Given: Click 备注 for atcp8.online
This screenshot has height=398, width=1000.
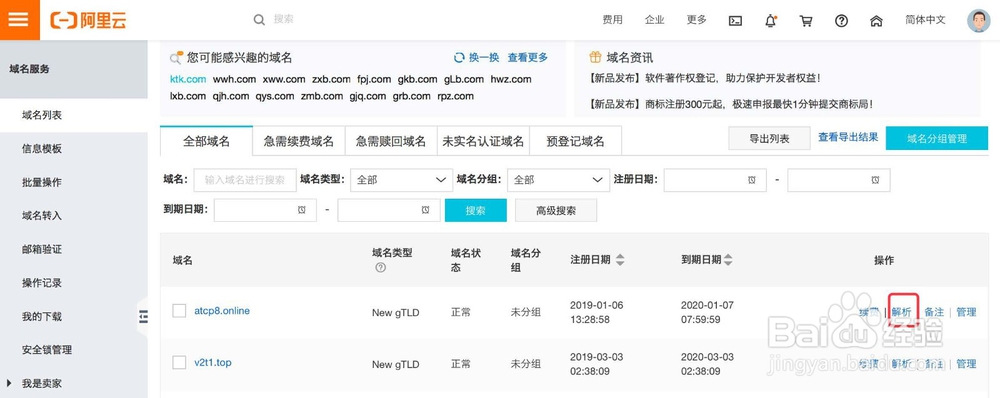Looking at the screenshot, I should (x=934, y=311).
